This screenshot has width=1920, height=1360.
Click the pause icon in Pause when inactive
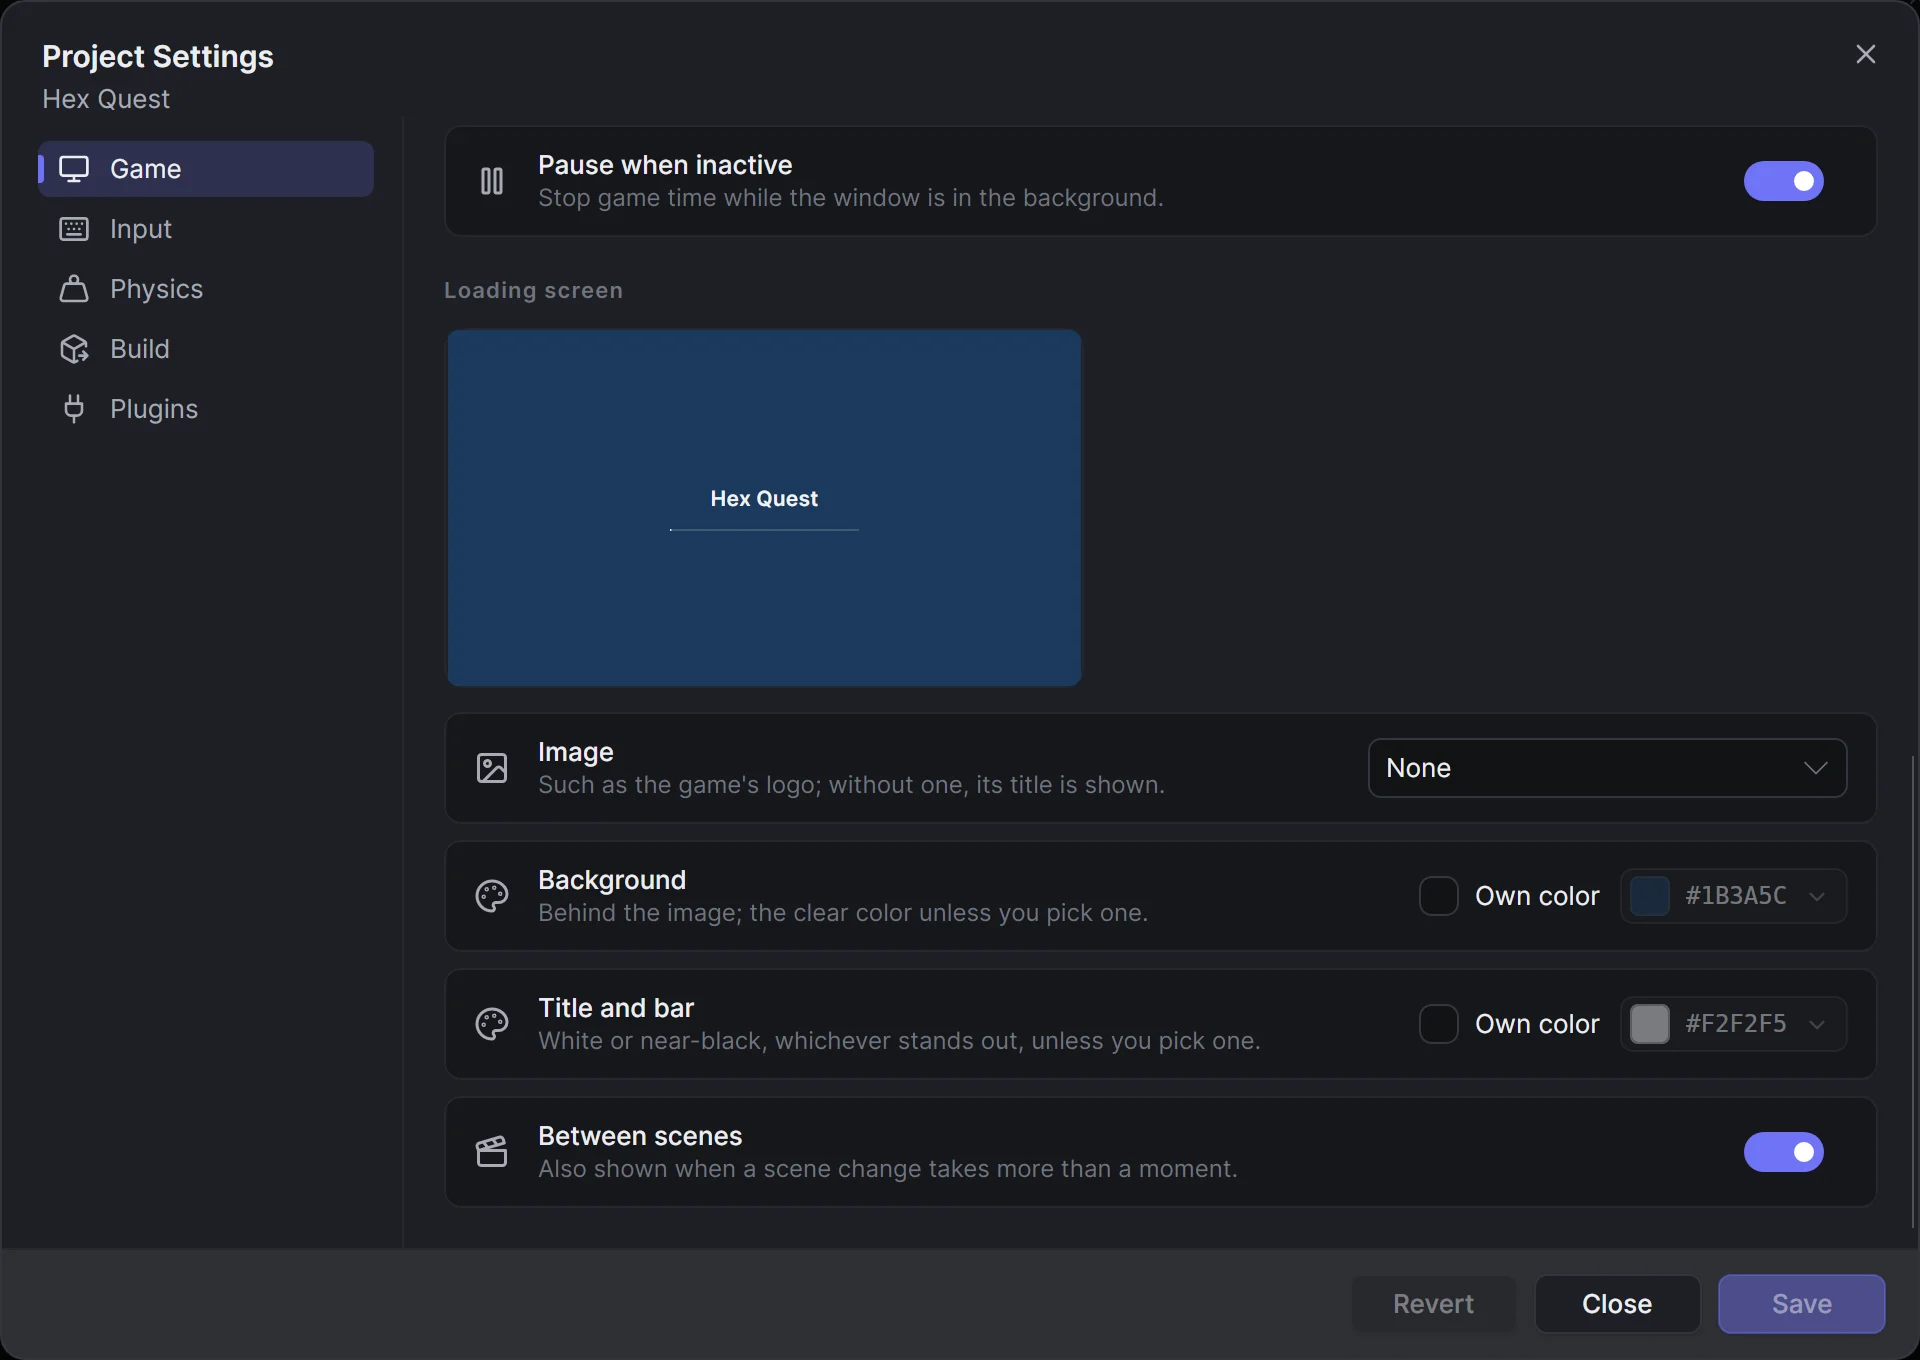click(492, 181)
